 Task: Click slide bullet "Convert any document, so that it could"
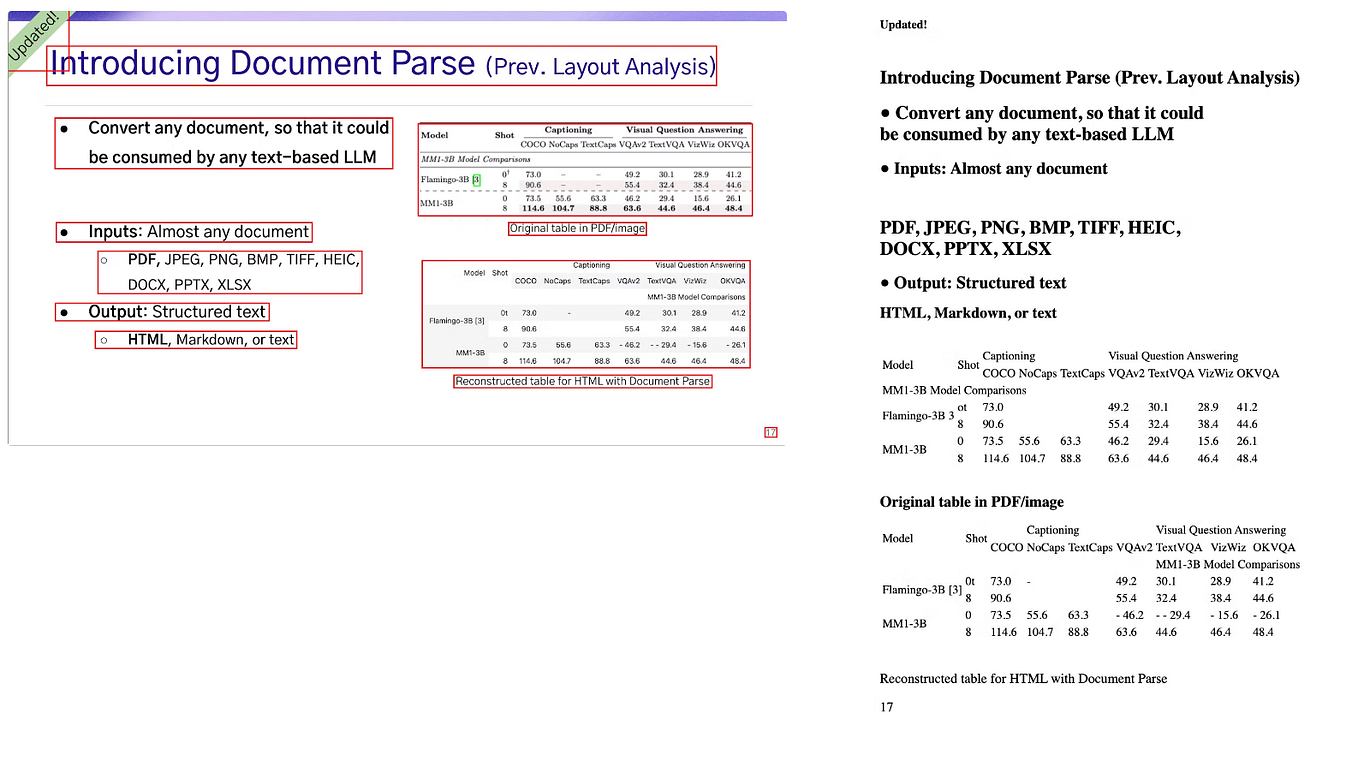(238, 128)
